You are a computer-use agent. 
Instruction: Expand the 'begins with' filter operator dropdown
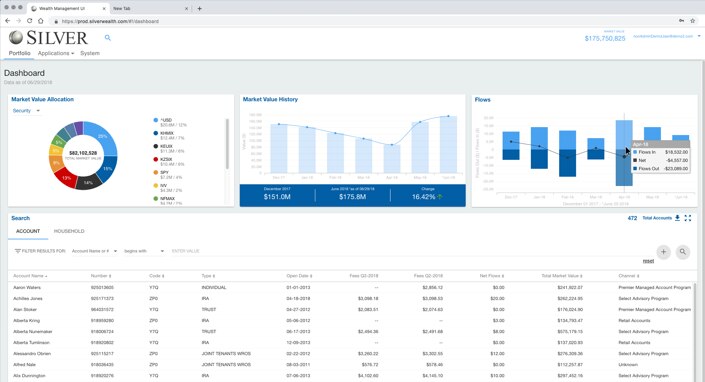[x=144, y=251]
